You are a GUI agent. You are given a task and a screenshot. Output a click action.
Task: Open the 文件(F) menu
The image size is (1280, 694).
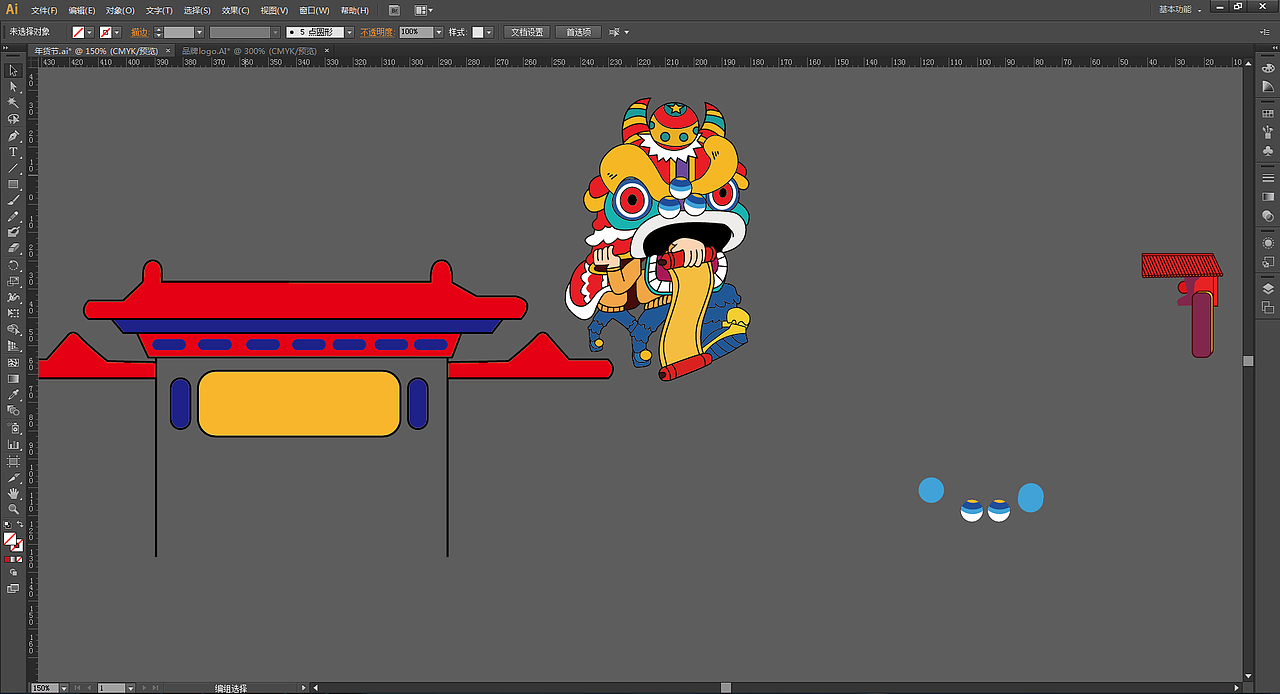click(x=44, y=10)
